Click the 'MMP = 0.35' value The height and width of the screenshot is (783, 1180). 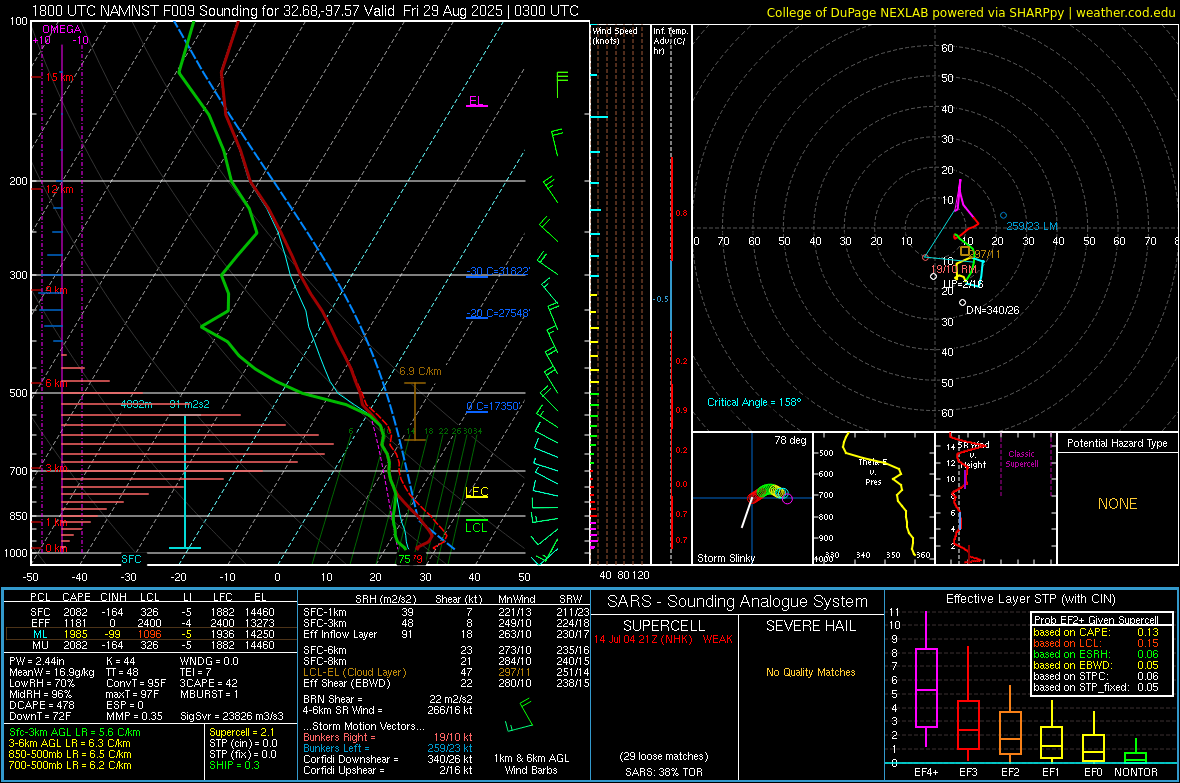134,717
